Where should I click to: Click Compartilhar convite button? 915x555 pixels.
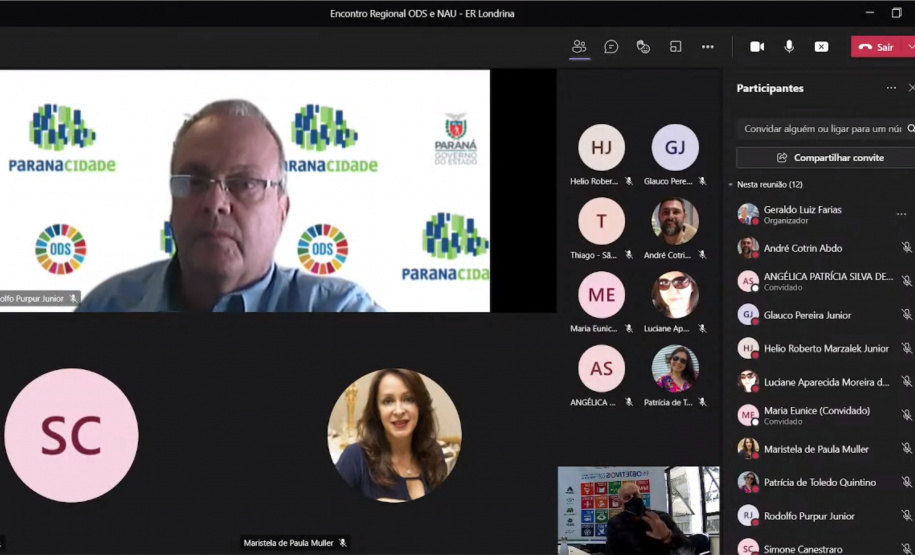[828, 158]
